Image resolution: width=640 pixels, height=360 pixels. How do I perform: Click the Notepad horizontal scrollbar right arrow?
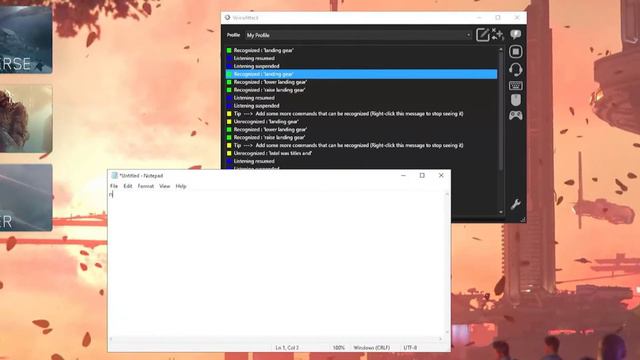[x=440, y=339]
